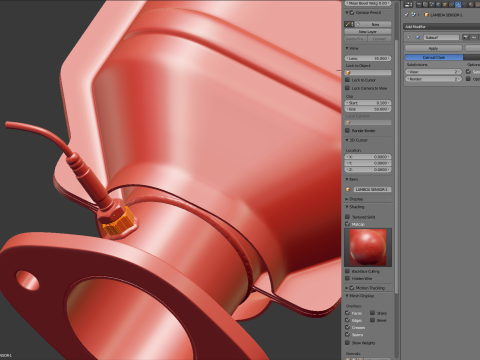Select the Constraints properties chain tab icon
This screenshot has height=360, width=480.
click(451, 4)
